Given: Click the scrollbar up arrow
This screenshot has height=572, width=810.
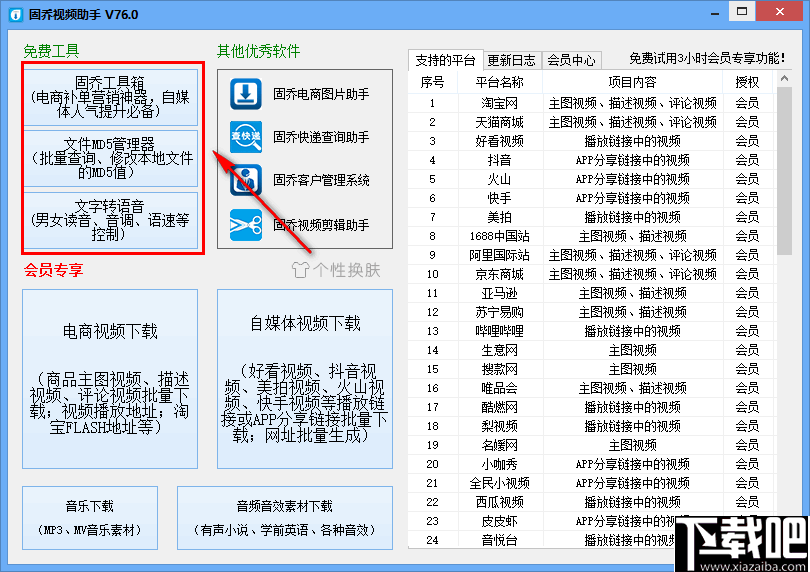Looking at the screenshot, I should (x=784, y=79).
